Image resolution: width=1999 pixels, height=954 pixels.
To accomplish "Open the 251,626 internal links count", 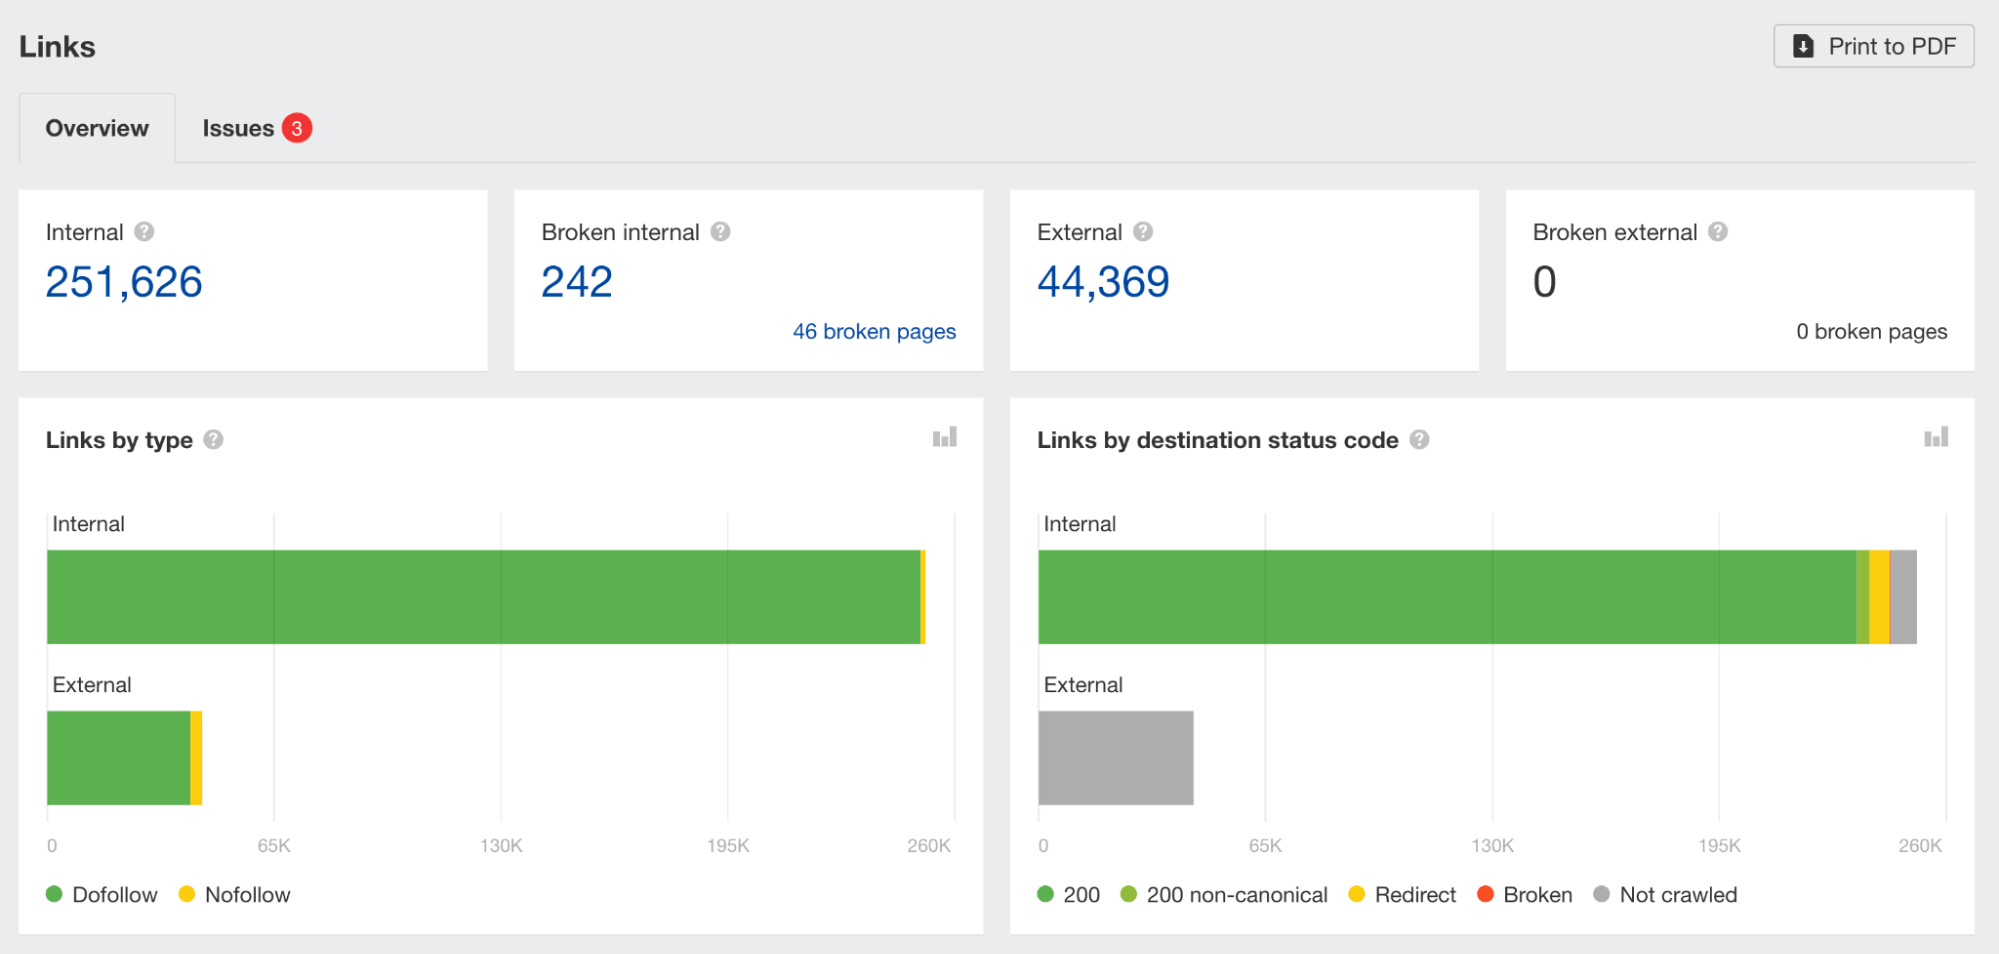I will [x=124, y=283].
